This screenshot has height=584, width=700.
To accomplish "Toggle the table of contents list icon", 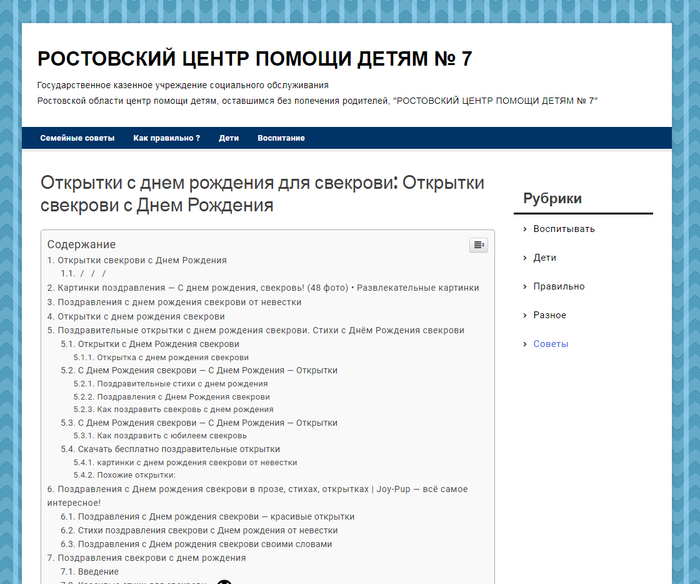I will (478, 245).
